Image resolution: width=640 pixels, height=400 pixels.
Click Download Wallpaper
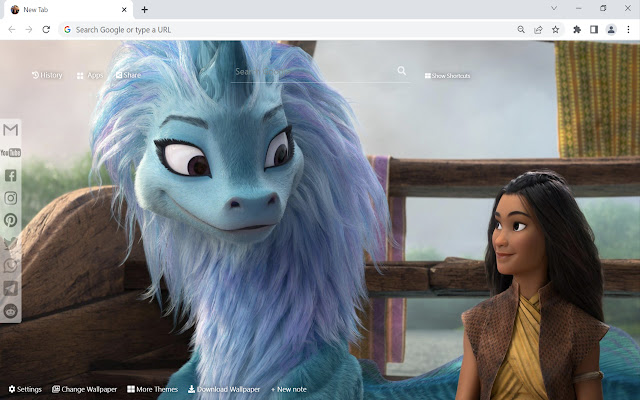click(x=224, y=389)
